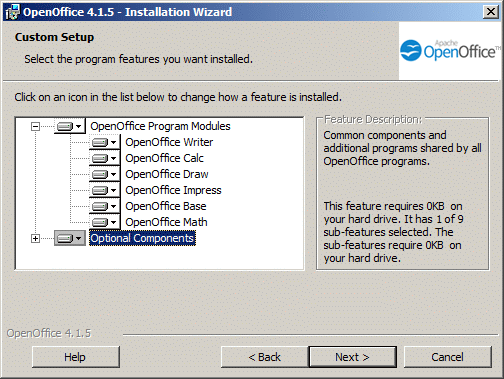
Task: Open the OpenOffice Draw feature dropdown icon
Action: click(x=105, y=174)
